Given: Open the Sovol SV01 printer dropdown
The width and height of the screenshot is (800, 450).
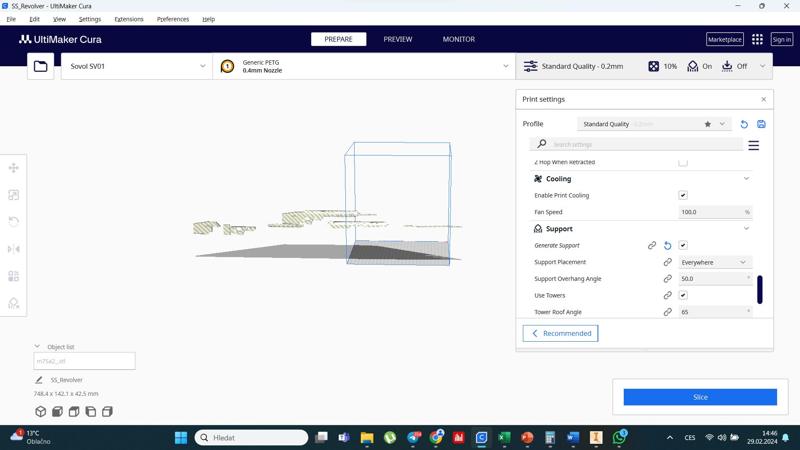Looking at the screenshot, I should (137, 66).
